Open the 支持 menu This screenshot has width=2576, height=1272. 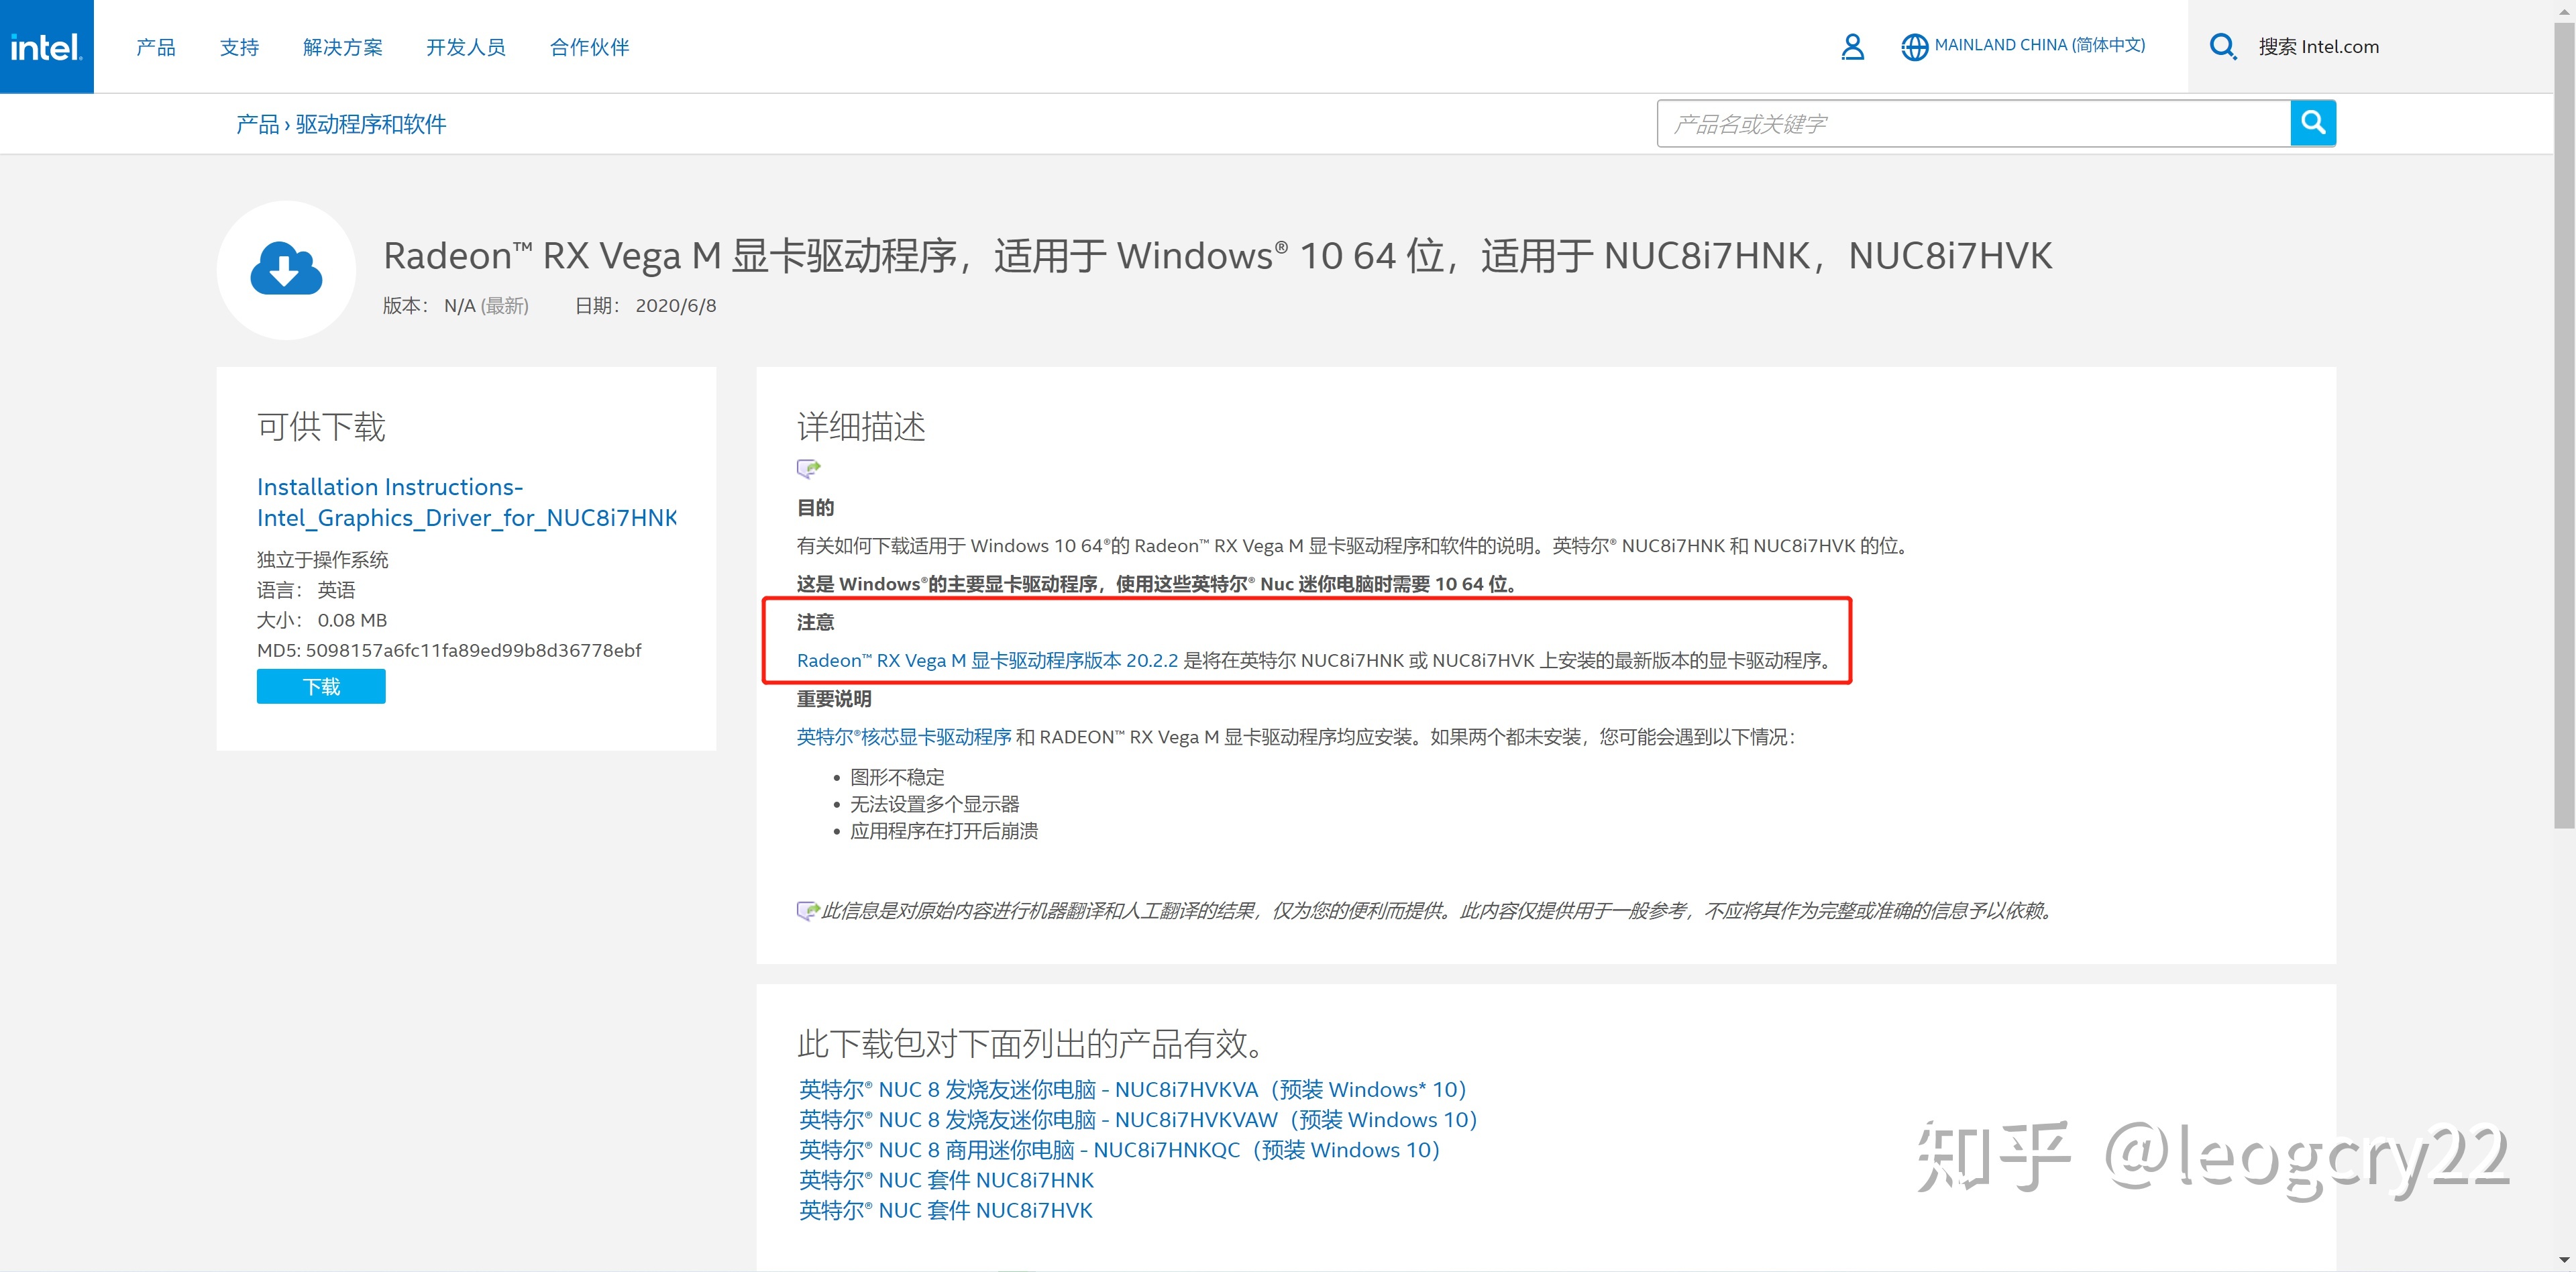click(x=239, y=47)
